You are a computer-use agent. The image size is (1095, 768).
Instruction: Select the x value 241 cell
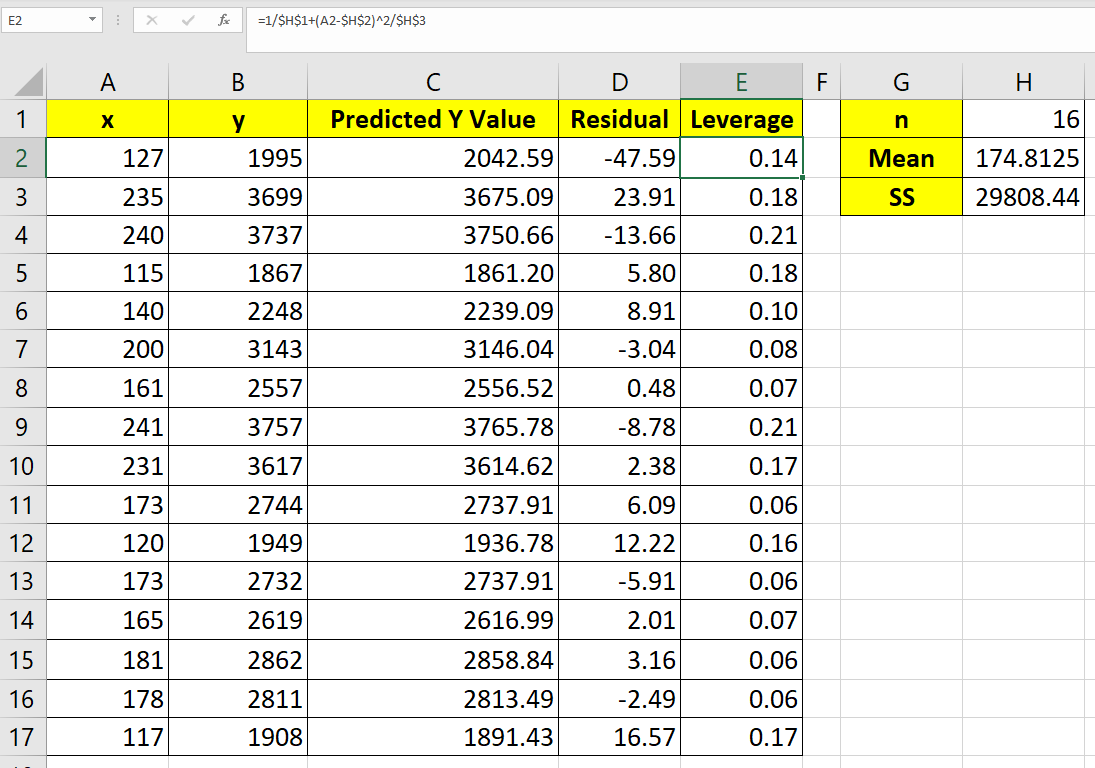tap(108, 427)
